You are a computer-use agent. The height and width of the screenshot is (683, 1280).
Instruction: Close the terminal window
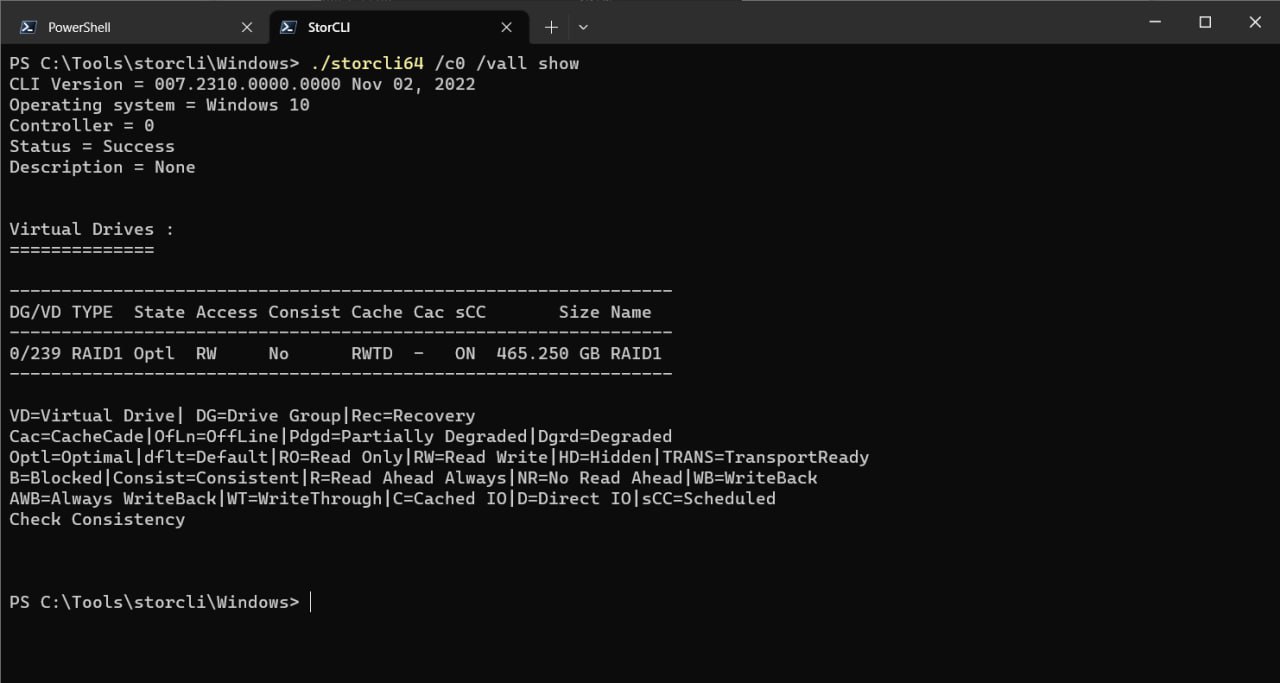tap(1255, 22)
